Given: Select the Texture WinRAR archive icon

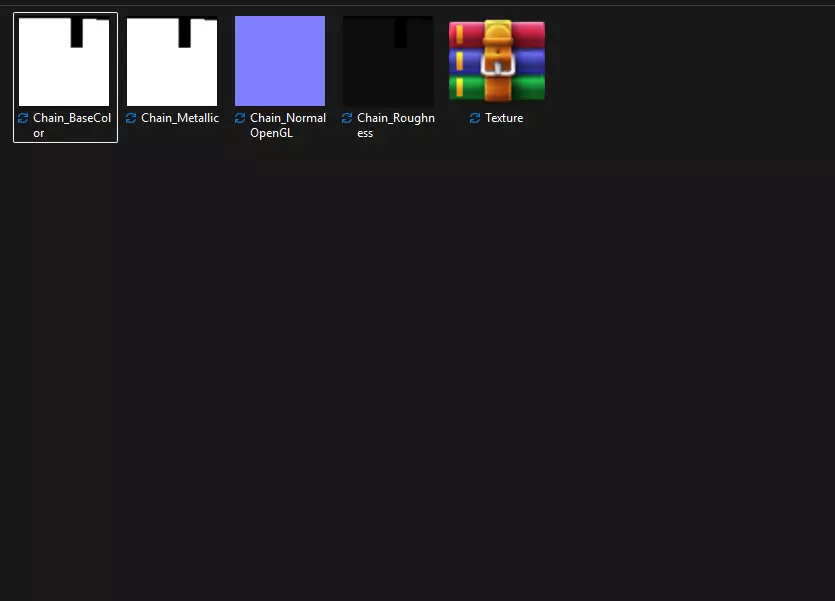Looking at the screenshot, I should pos(497,61).
